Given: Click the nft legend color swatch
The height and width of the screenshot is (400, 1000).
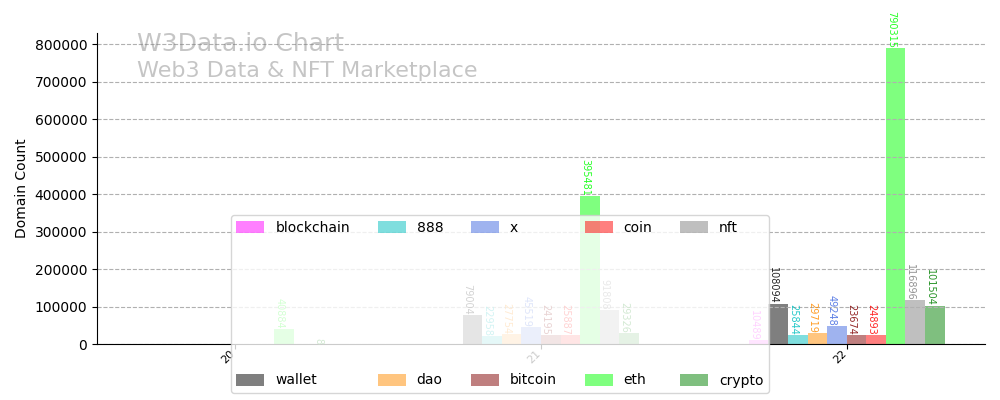Looking at the screenshot, I should pyautogui.click(x=694, y=228).
